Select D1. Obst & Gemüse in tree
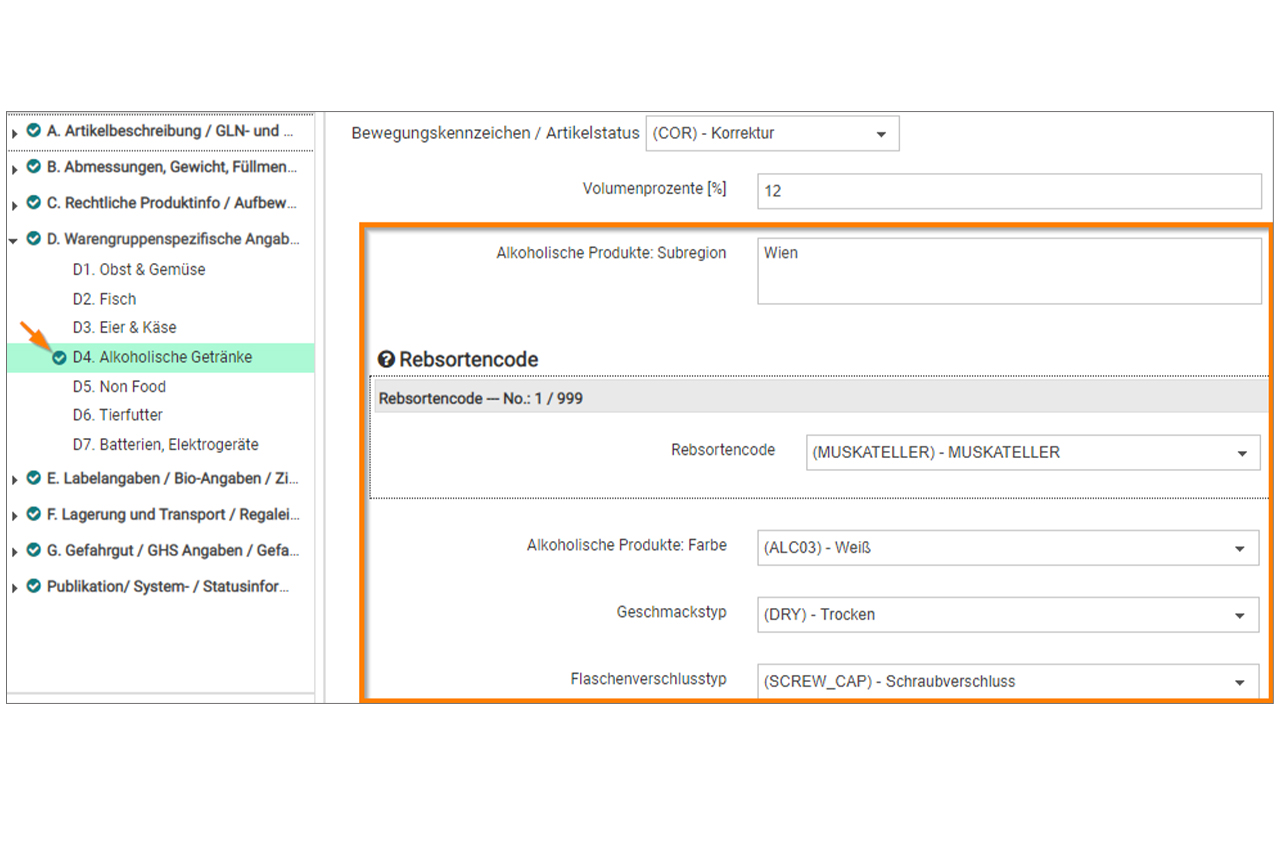The width and height of the screenshot is (1280, 854). click(139, 270)
